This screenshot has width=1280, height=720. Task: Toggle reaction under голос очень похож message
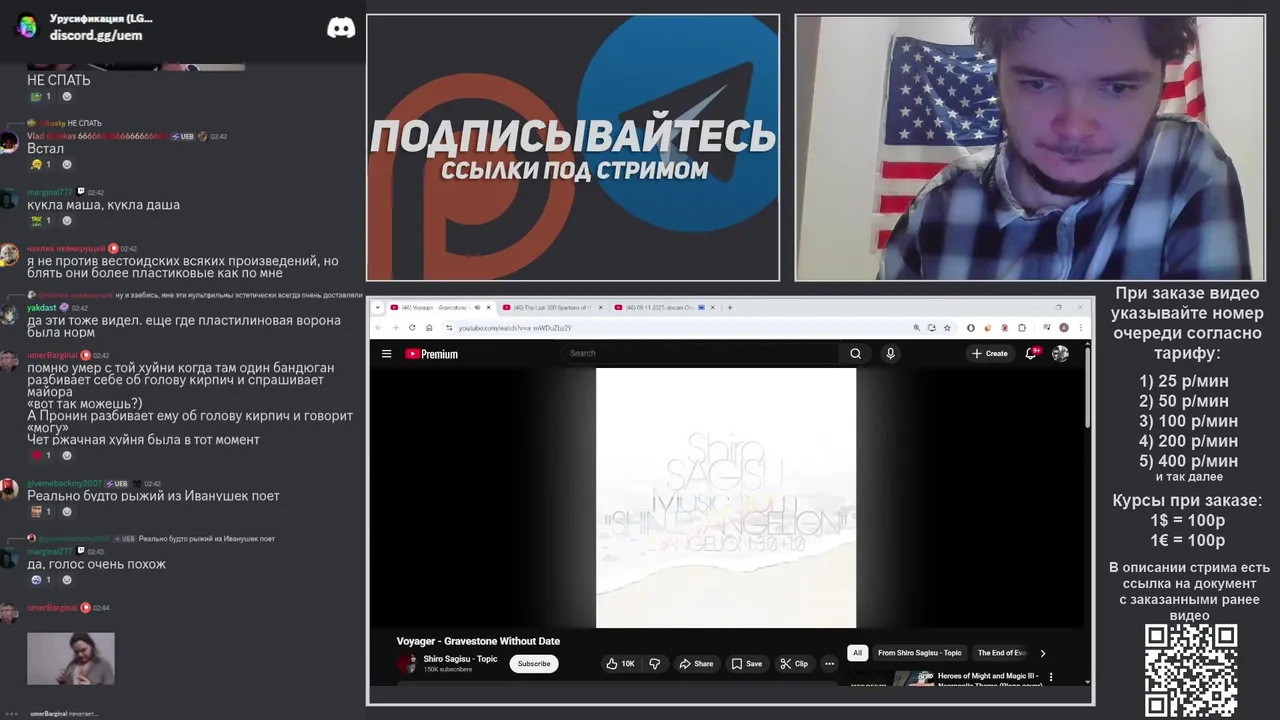pyautogui.click(x=41, y=580)
